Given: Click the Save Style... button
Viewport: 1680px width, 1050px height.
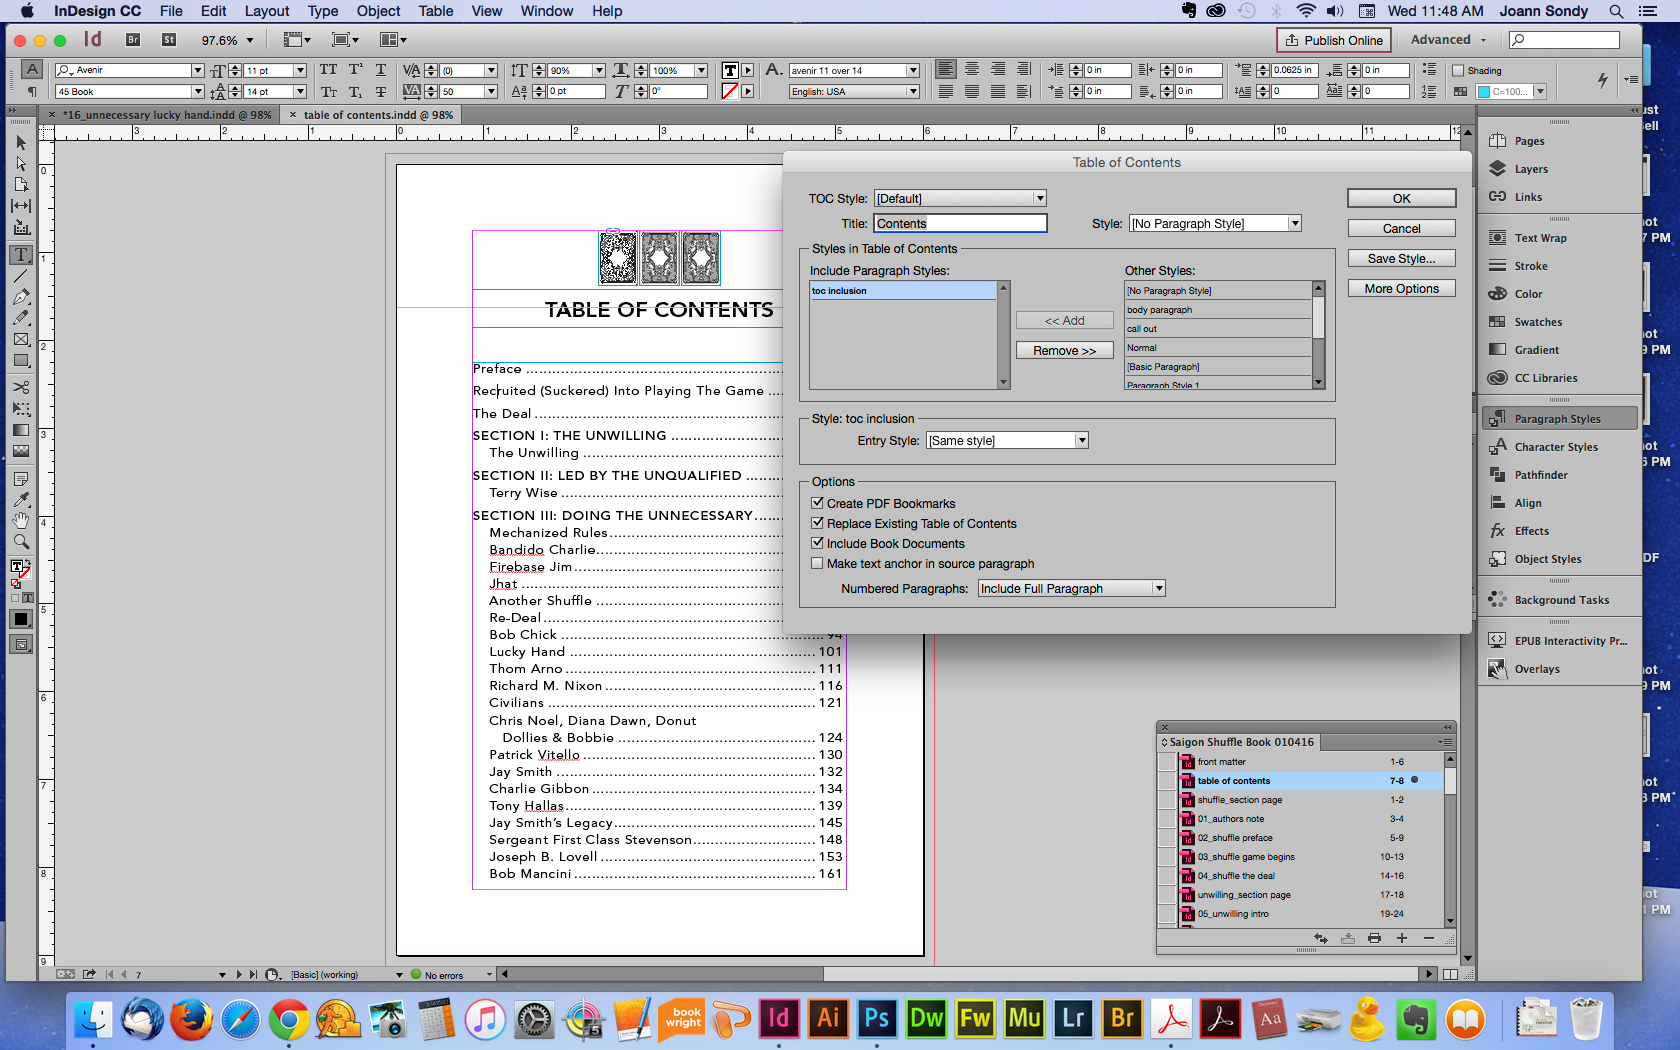Looking at the screenshot, I should pyautogui.click(x=1401, y=258).
